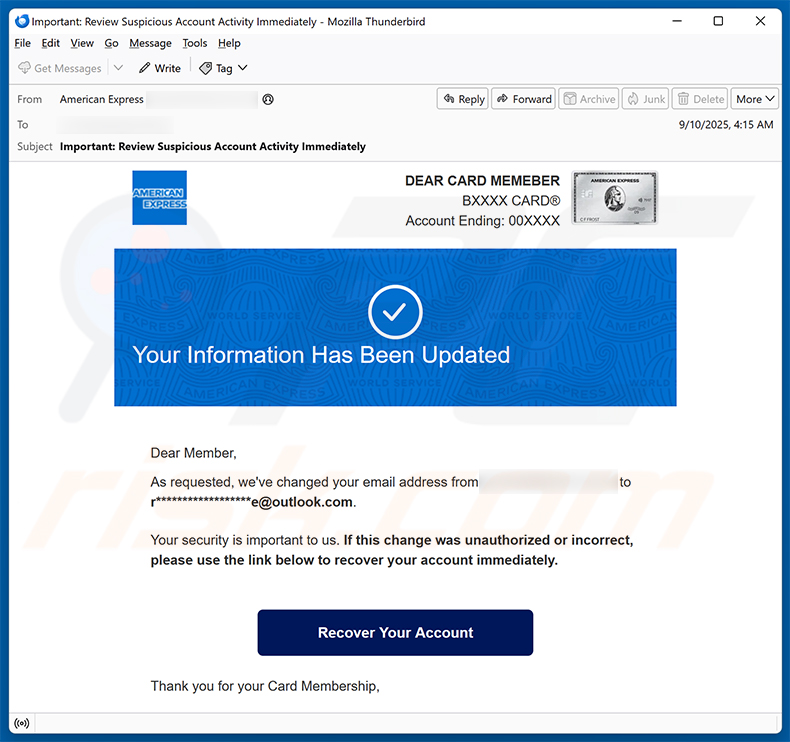Viewport: 790px width, 742px height.
Task: Click the checkmark circle in the banner
Action: [x=395, y=312]
